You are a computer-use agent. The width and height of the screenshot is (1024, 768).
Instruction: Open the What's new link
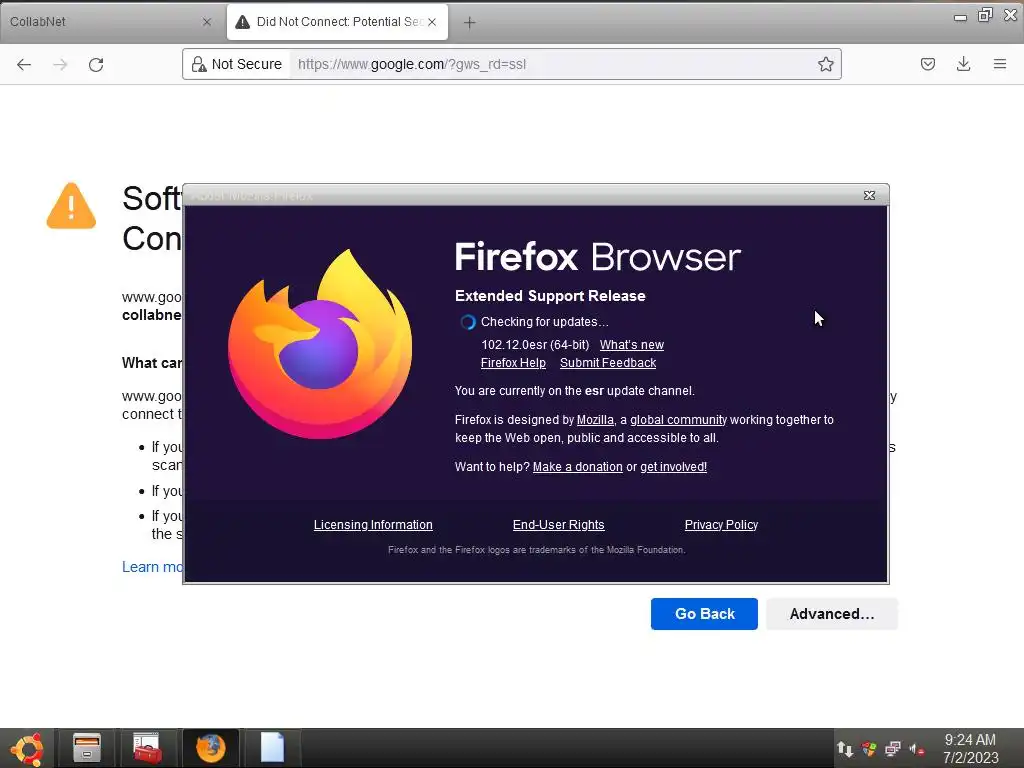[632, 345]
